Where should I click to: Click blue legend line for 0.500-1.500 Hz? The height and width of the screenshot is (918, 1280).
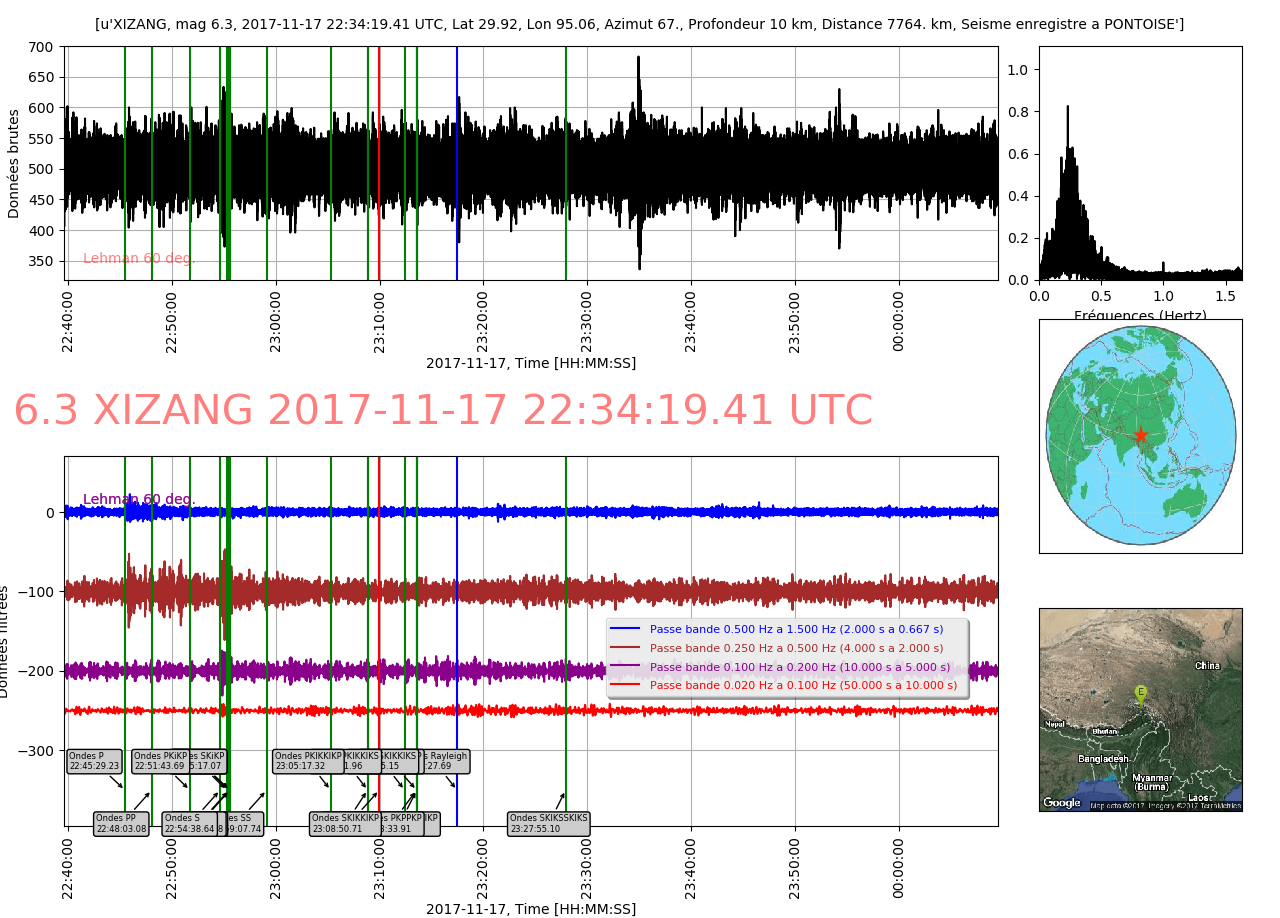[x=624, y=629]
